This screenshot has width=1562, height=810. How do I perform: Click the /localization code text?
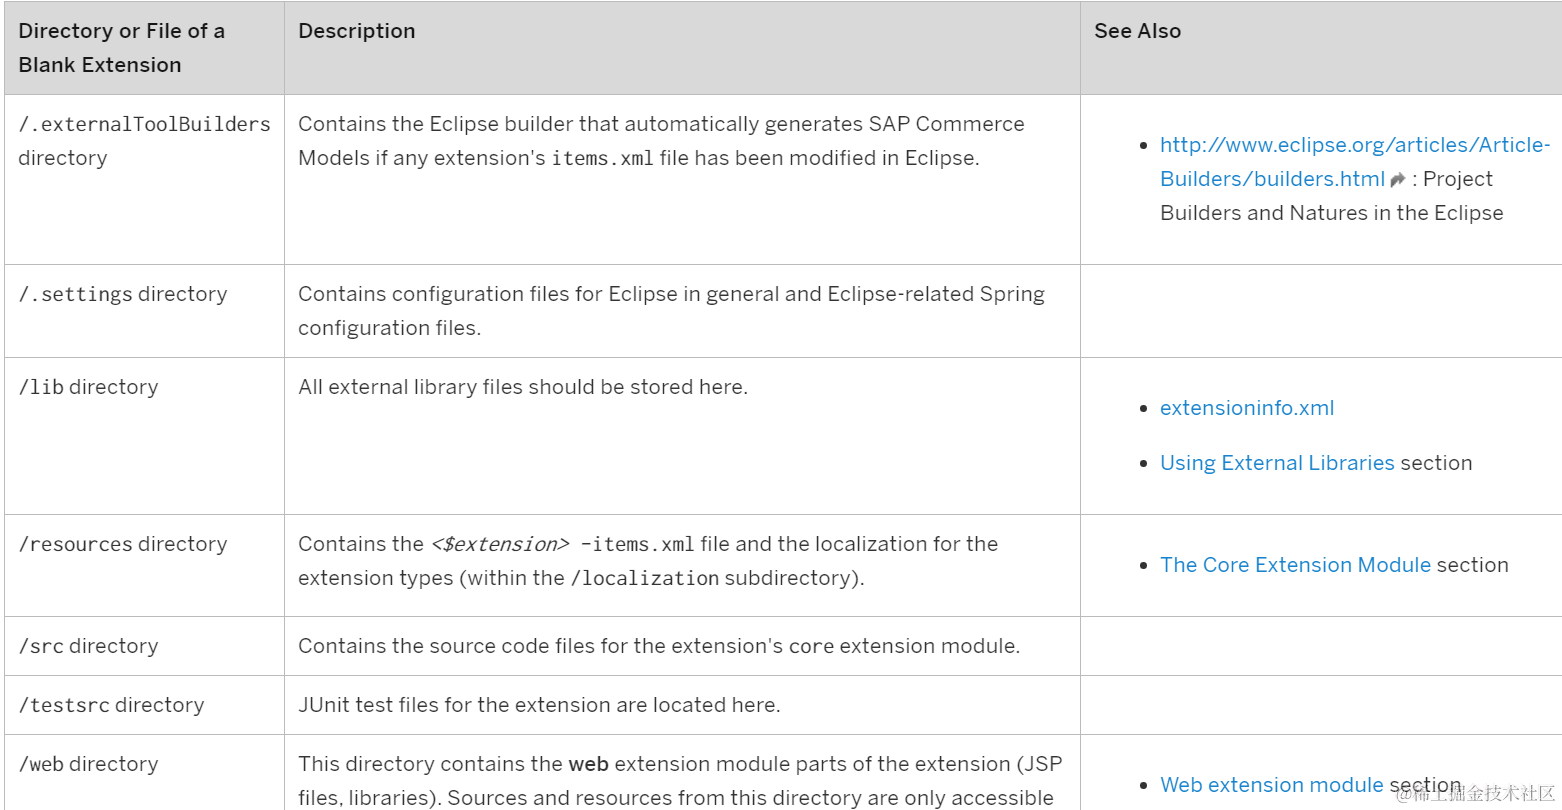[x=644, y=578]
